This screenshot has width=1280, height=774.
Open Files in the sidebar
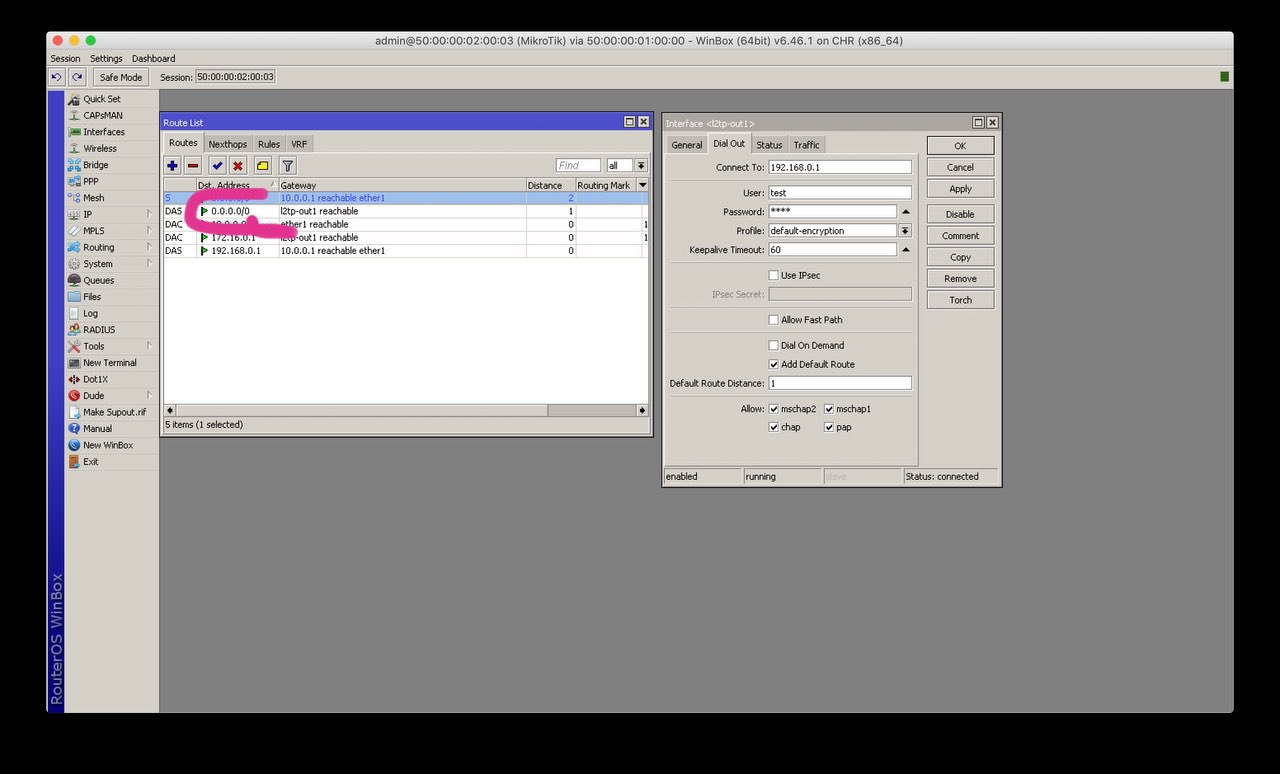[x=92, y=297]
